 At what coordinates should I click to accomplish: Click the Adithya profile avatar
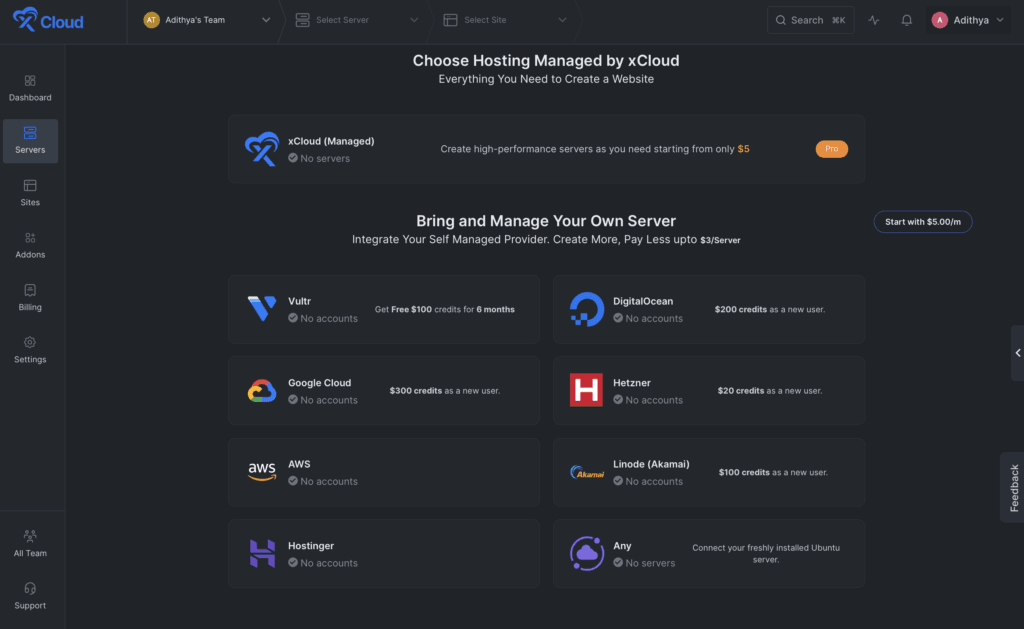click(x=939, y=20)
